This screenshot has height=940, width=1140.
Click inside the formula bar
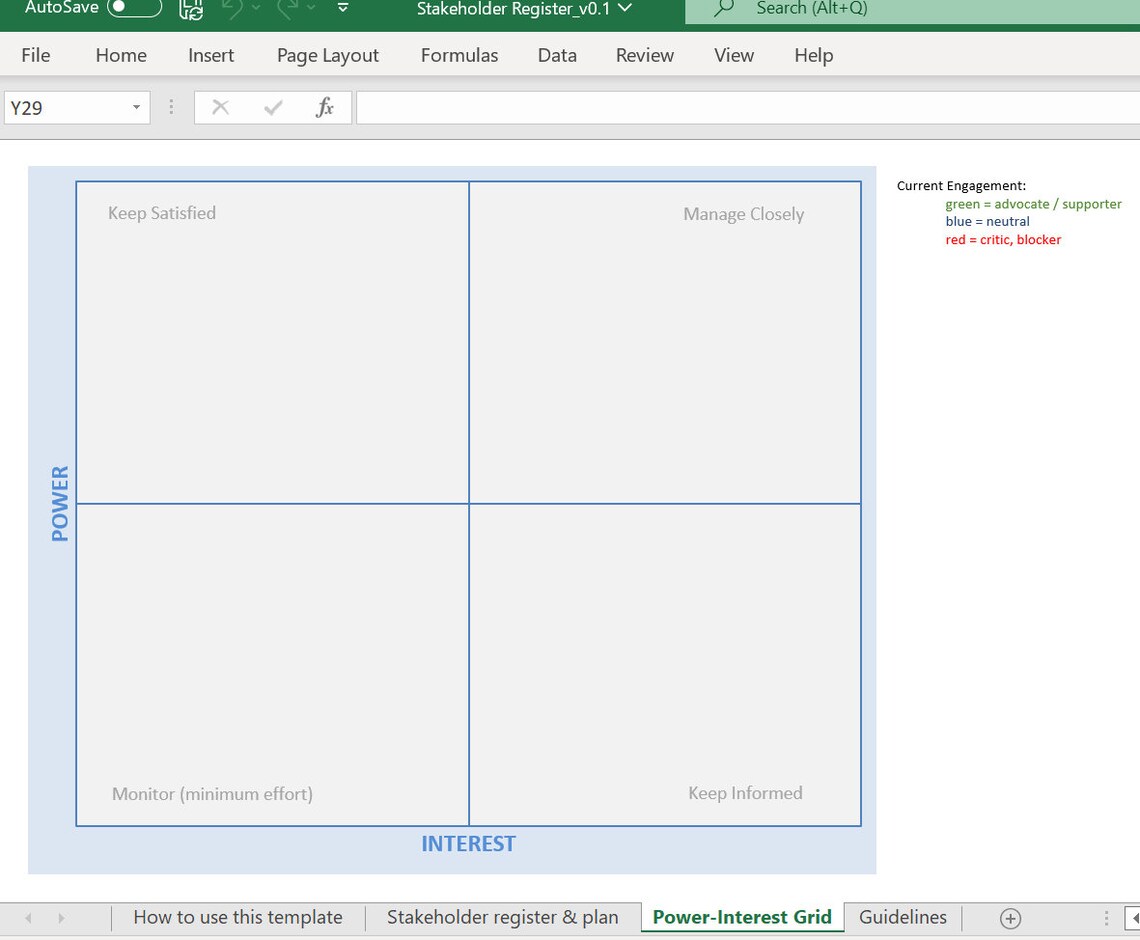point(700,107)
